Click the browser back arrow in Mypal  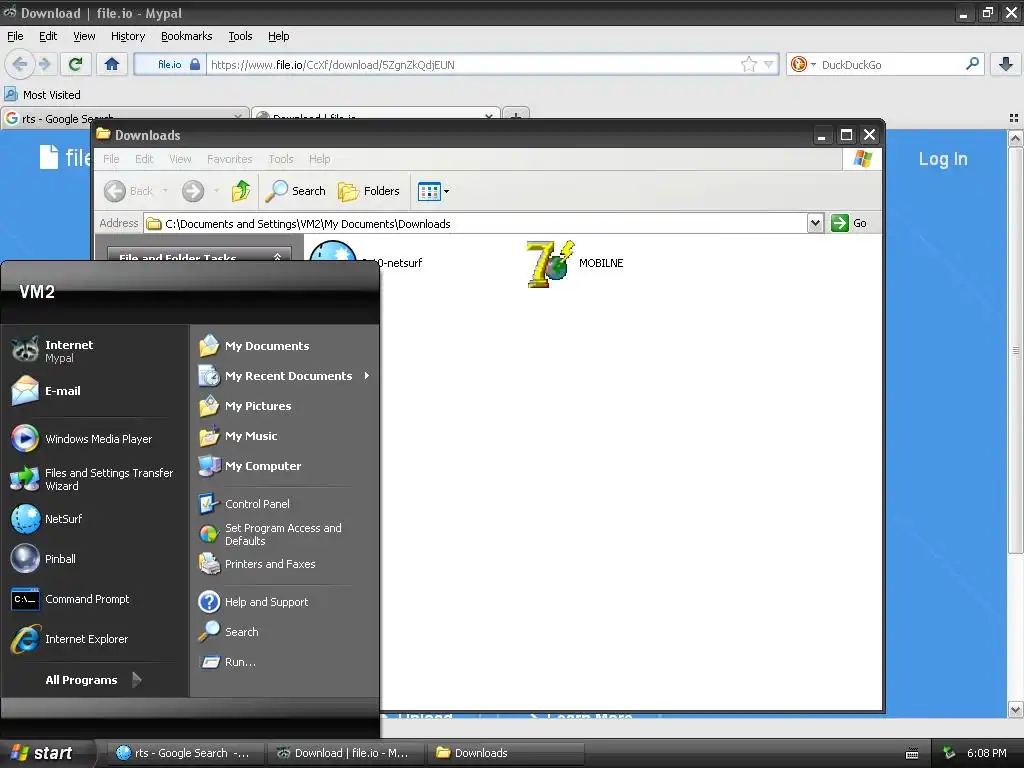click(x=20, y=64)
